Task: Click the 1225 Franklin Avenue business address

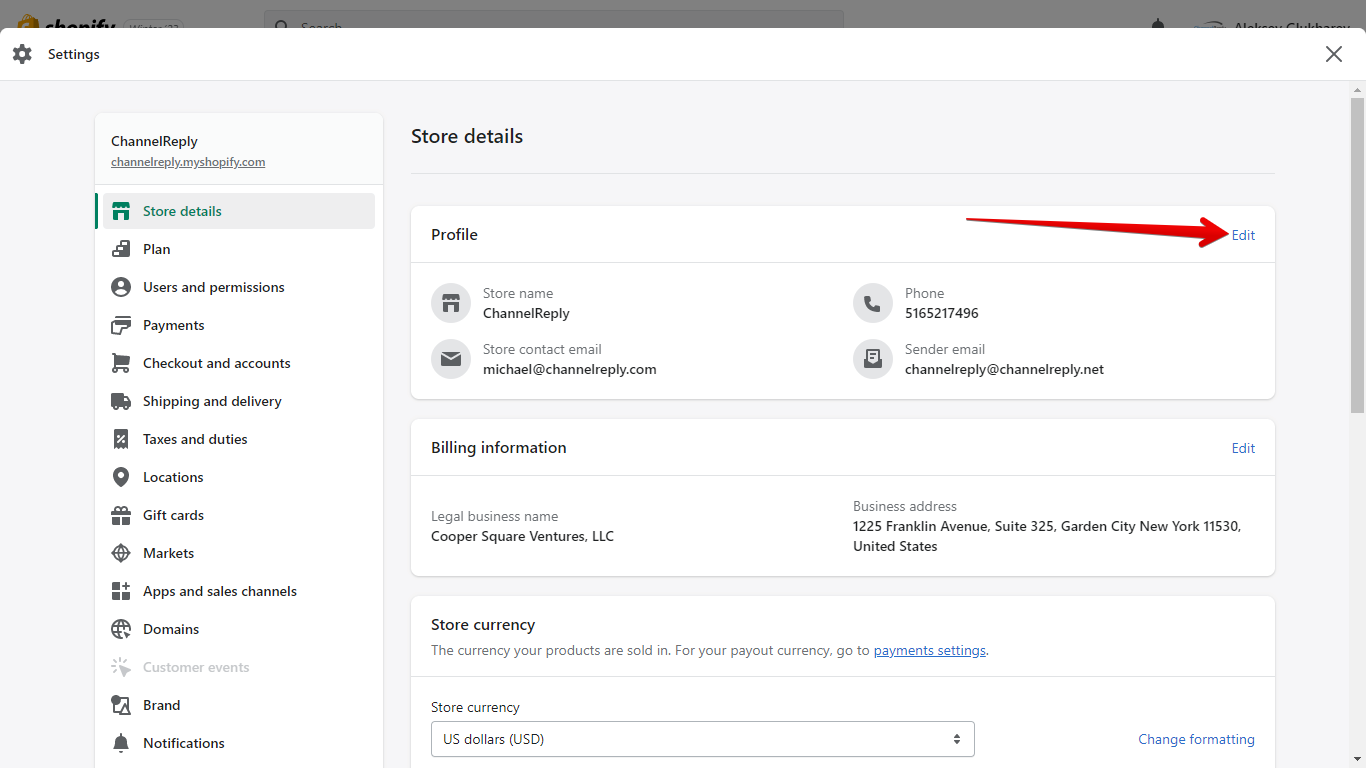Action: 1047,536
